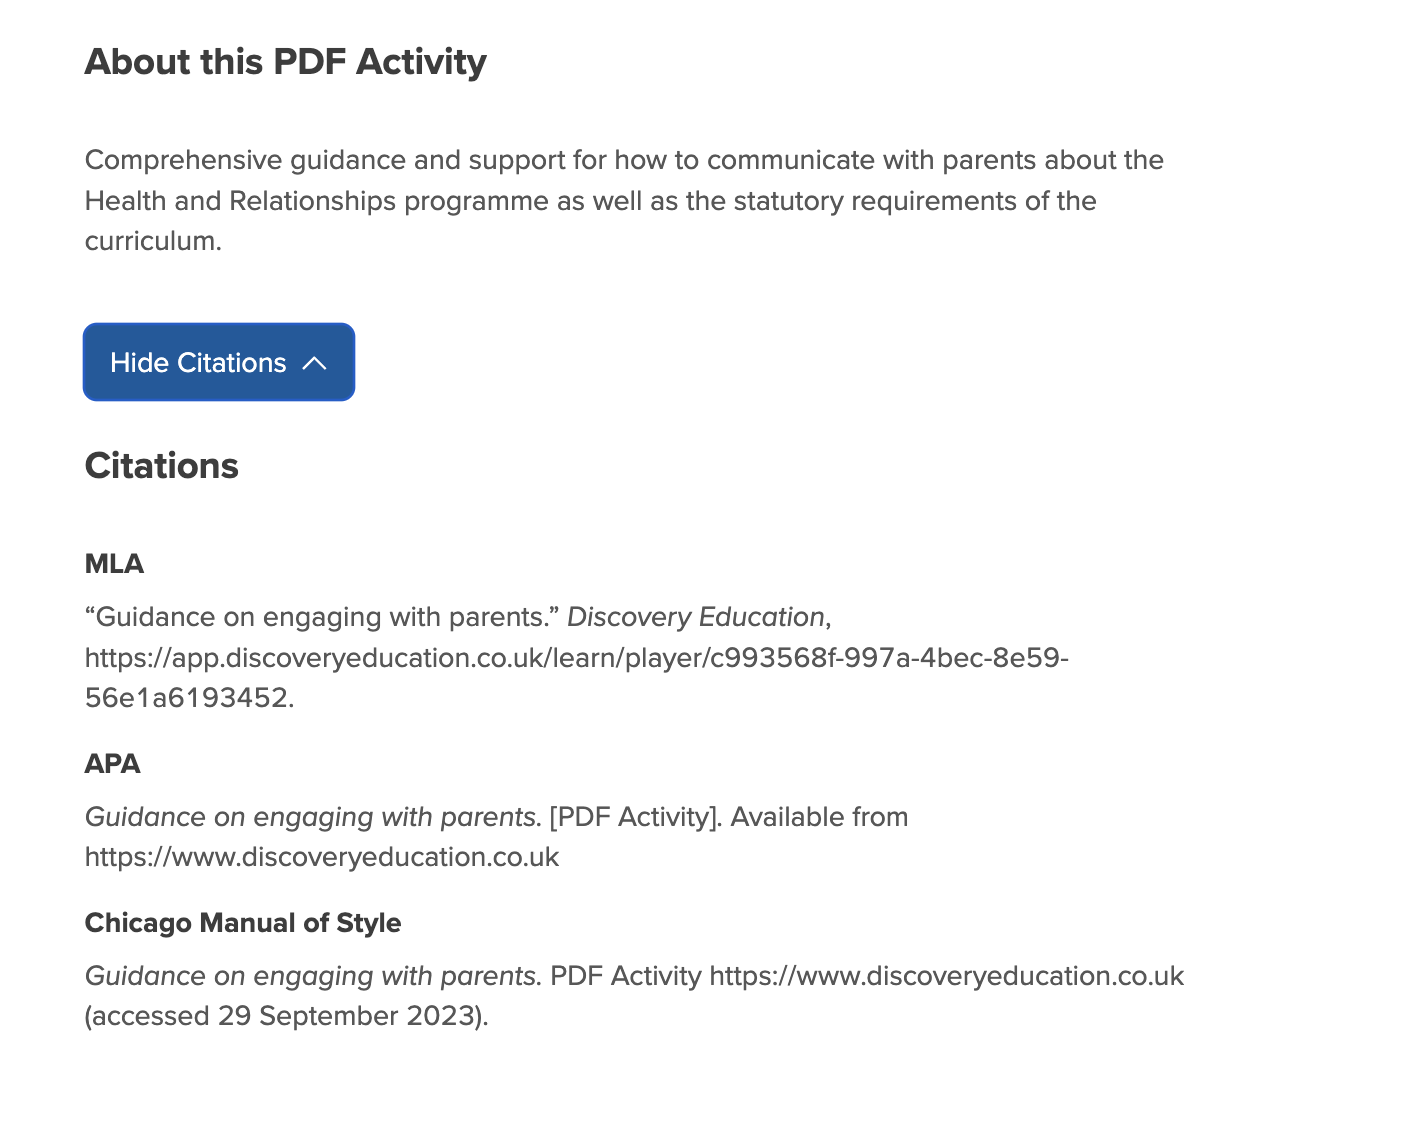
Task: Click the MLA citation label
Action: click(x=114, y=564)
